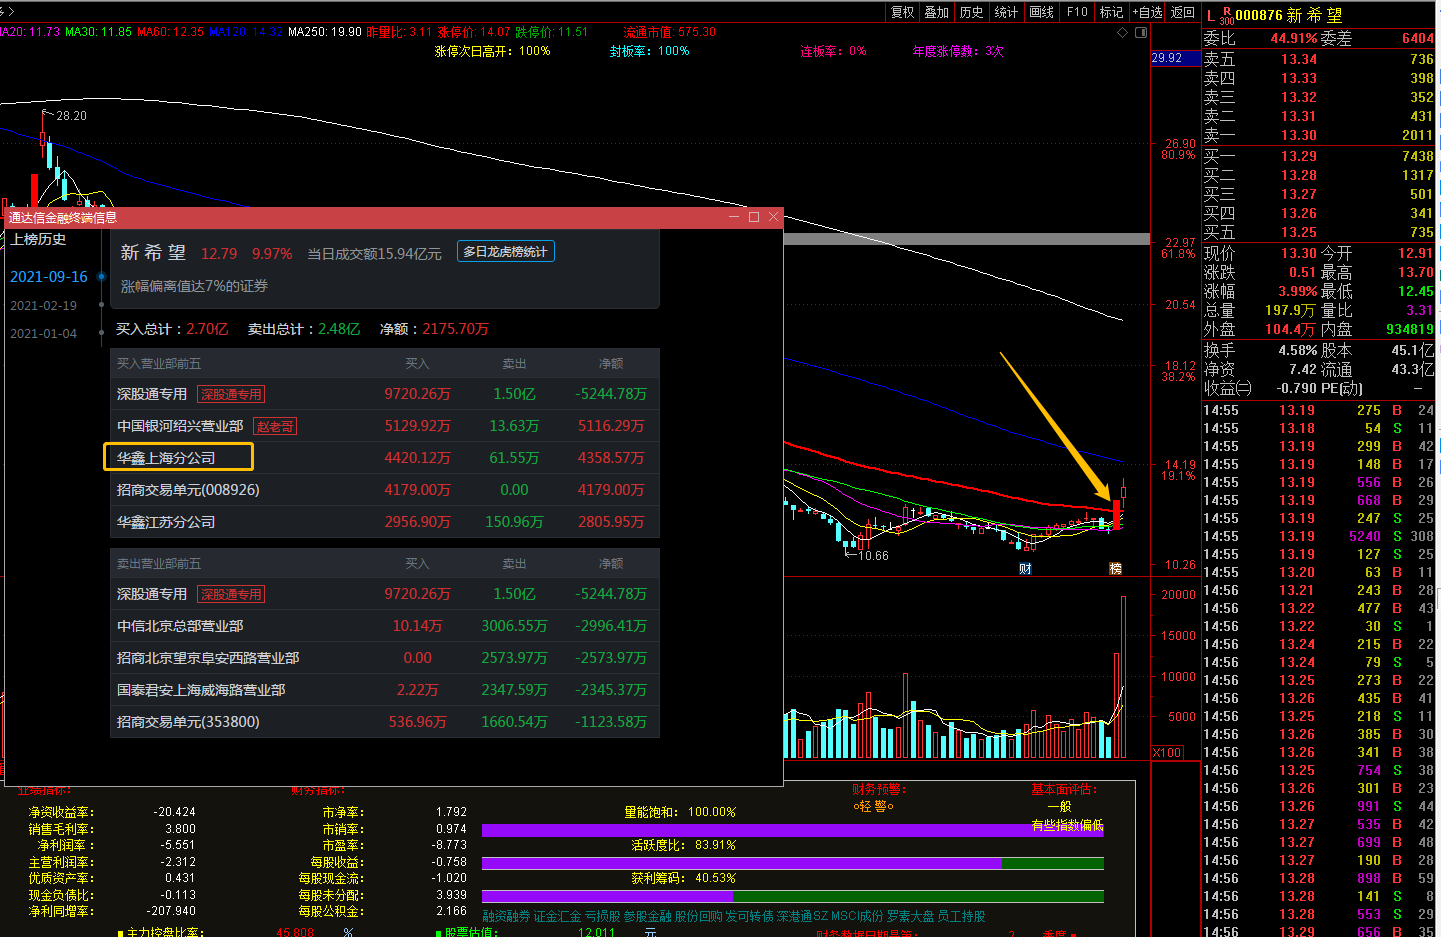Click the 证金汇金 tag
Image resolution: width=1441 pixels, height=937 pixels.
coord(557,916)
